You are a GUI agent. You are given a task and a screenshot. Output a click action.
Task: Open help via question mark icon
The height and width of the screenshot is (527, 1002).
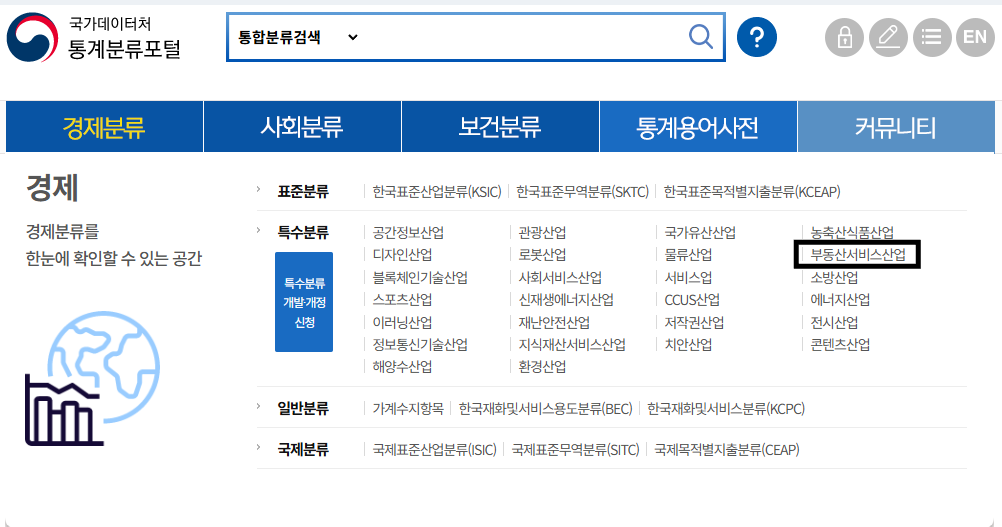(x=757, y=38)
